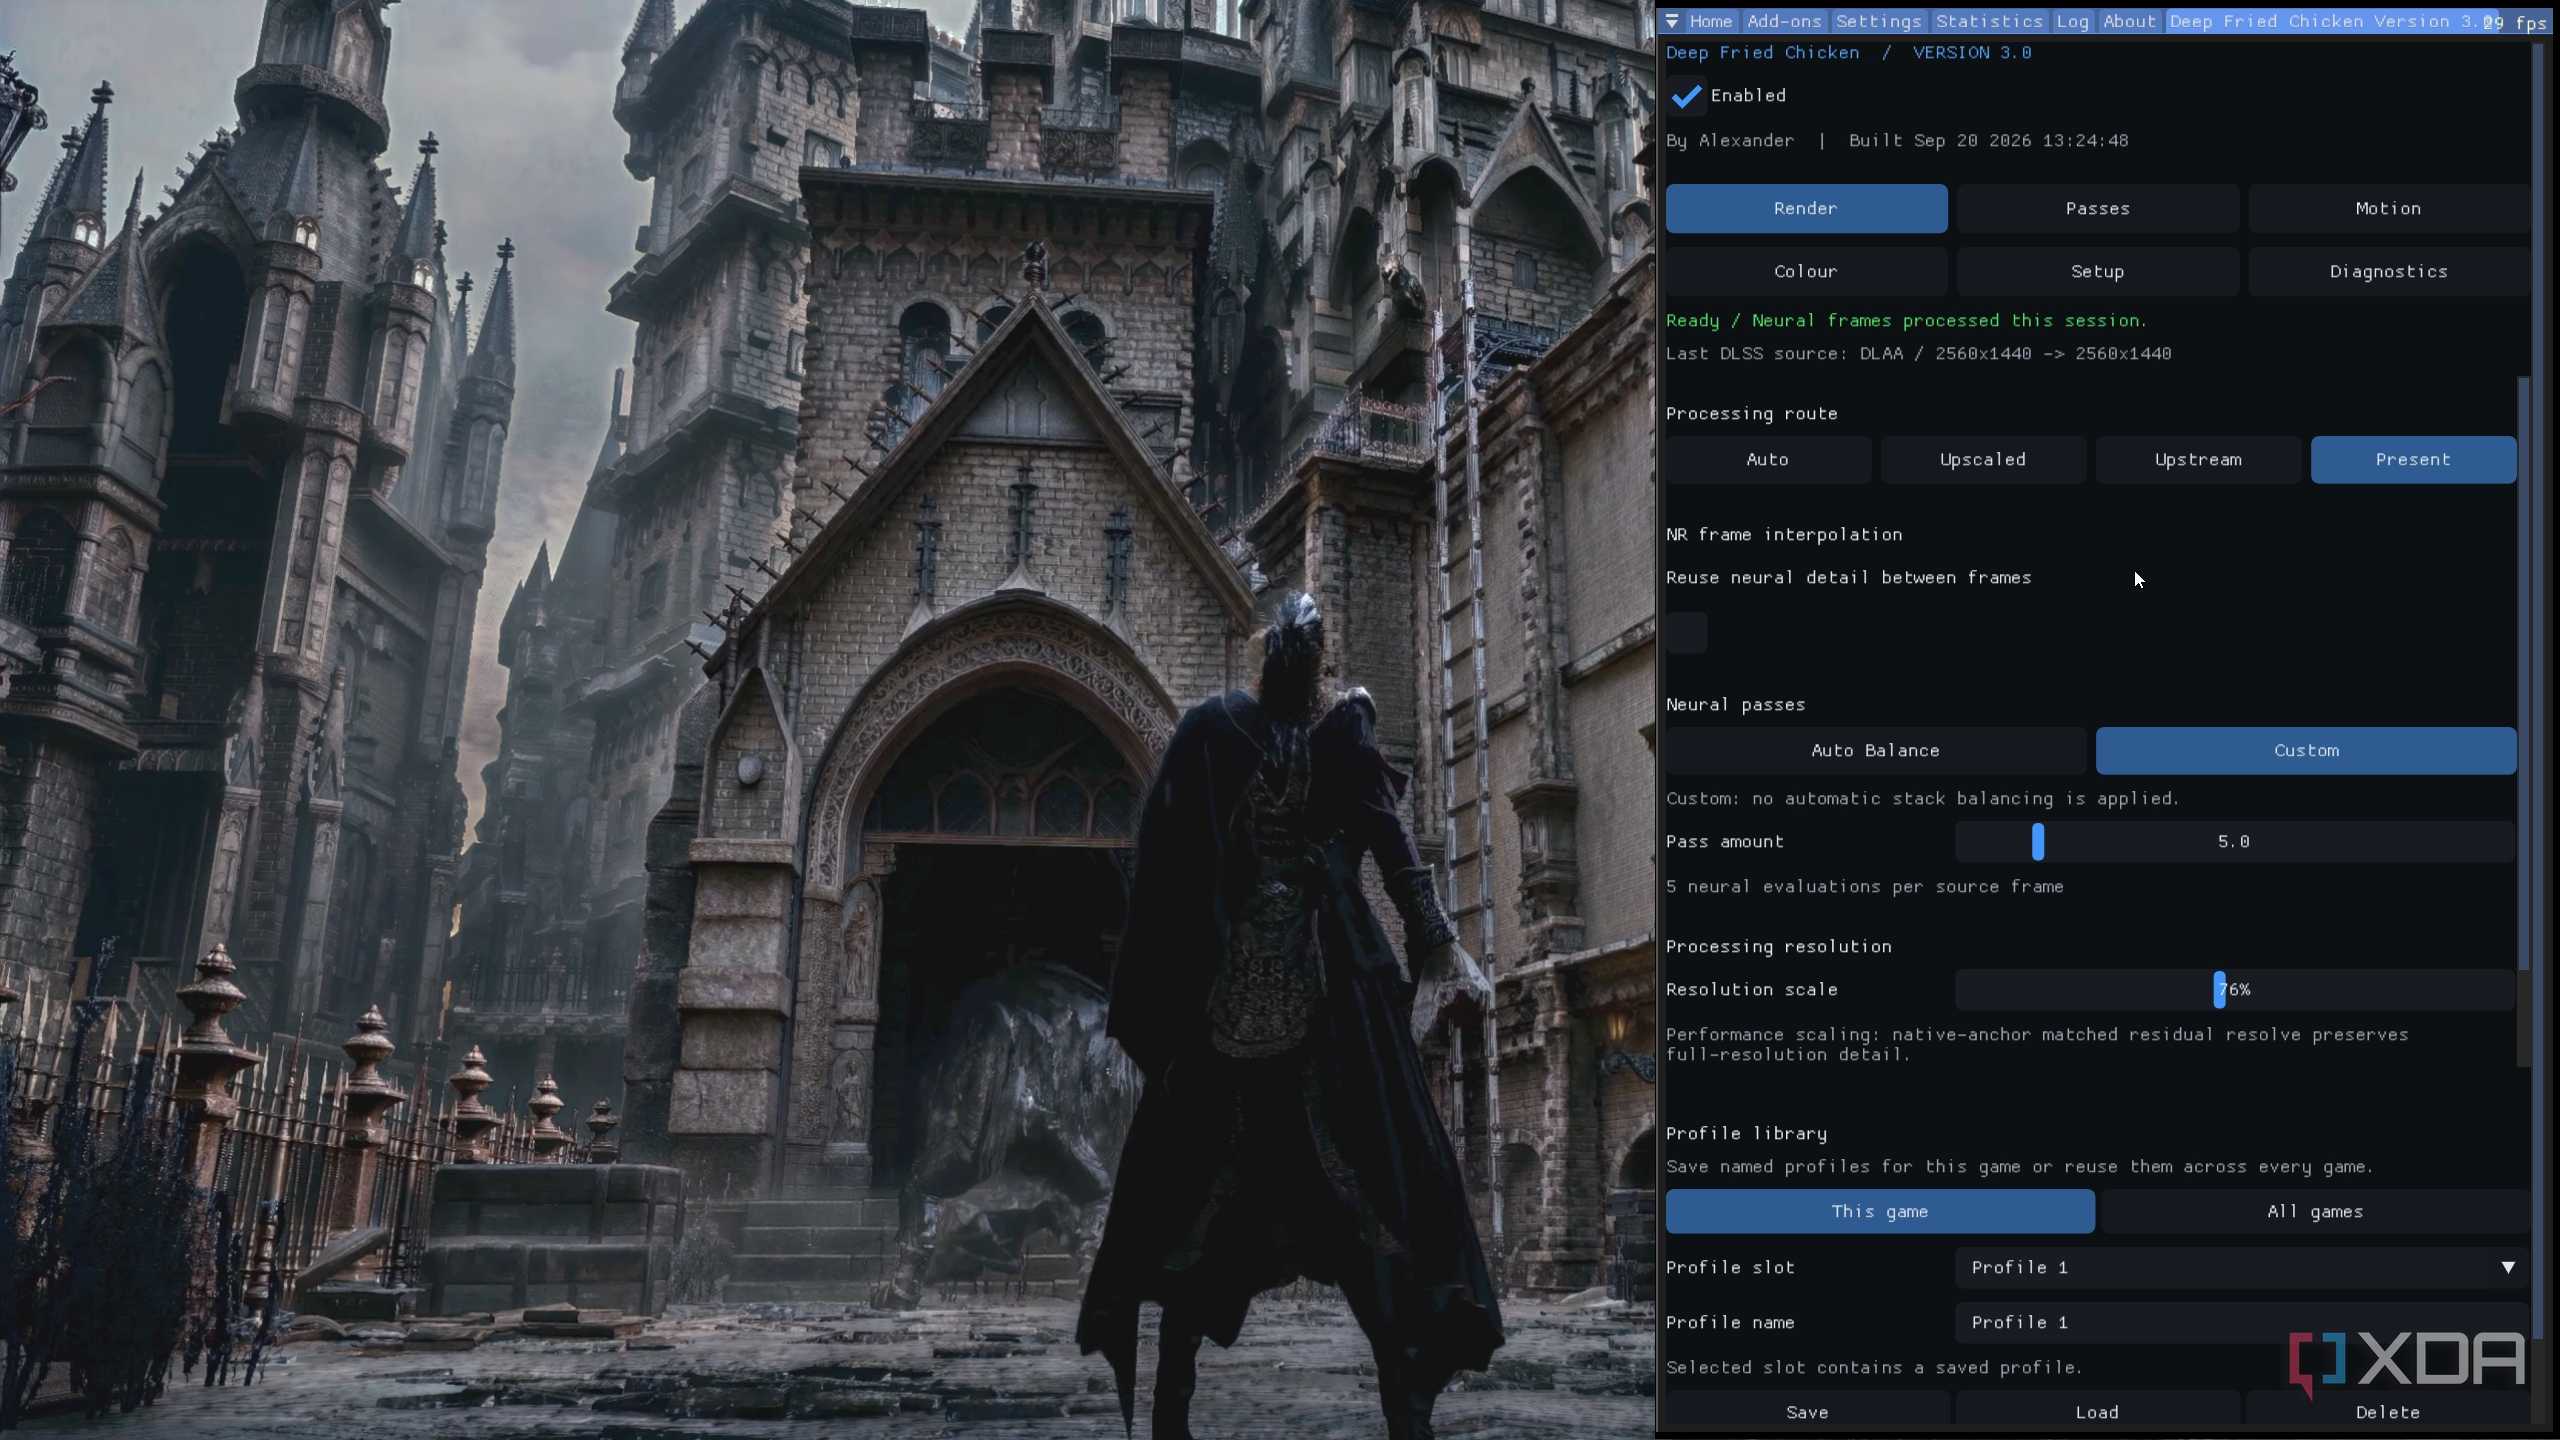Click the 'Ready / Neural frames processed' status
Screen dimensions: 2560x1440
click(x=1906, y=321)
